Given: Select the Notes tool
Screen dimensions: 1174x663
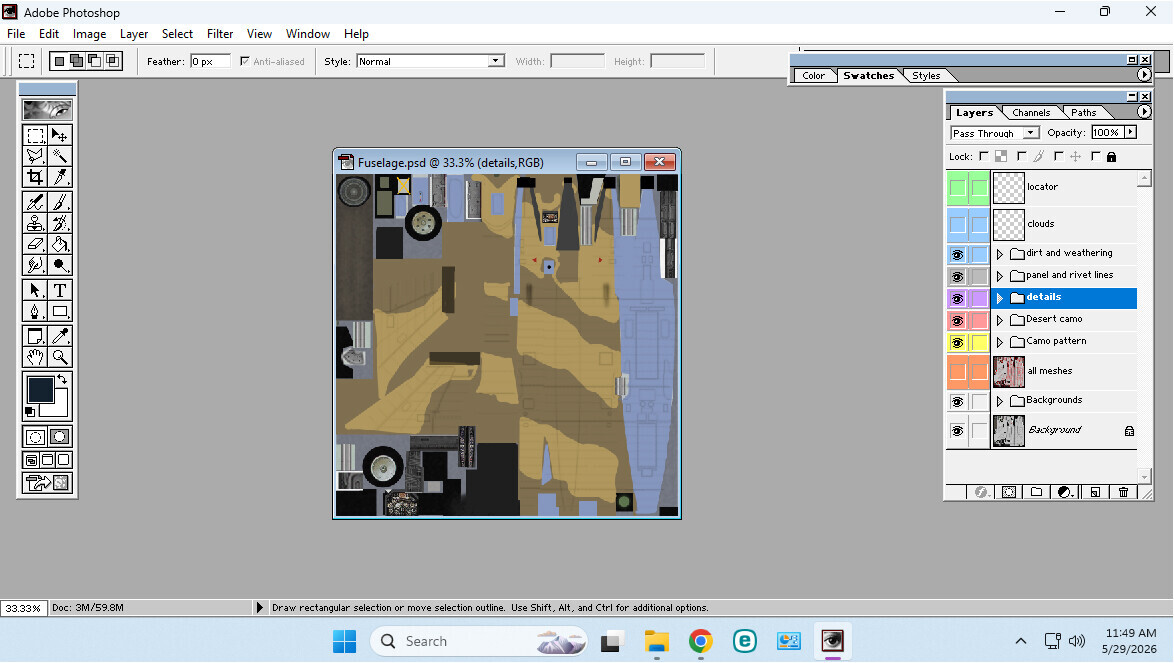Looking at the screenshot, I should point(35,336).
